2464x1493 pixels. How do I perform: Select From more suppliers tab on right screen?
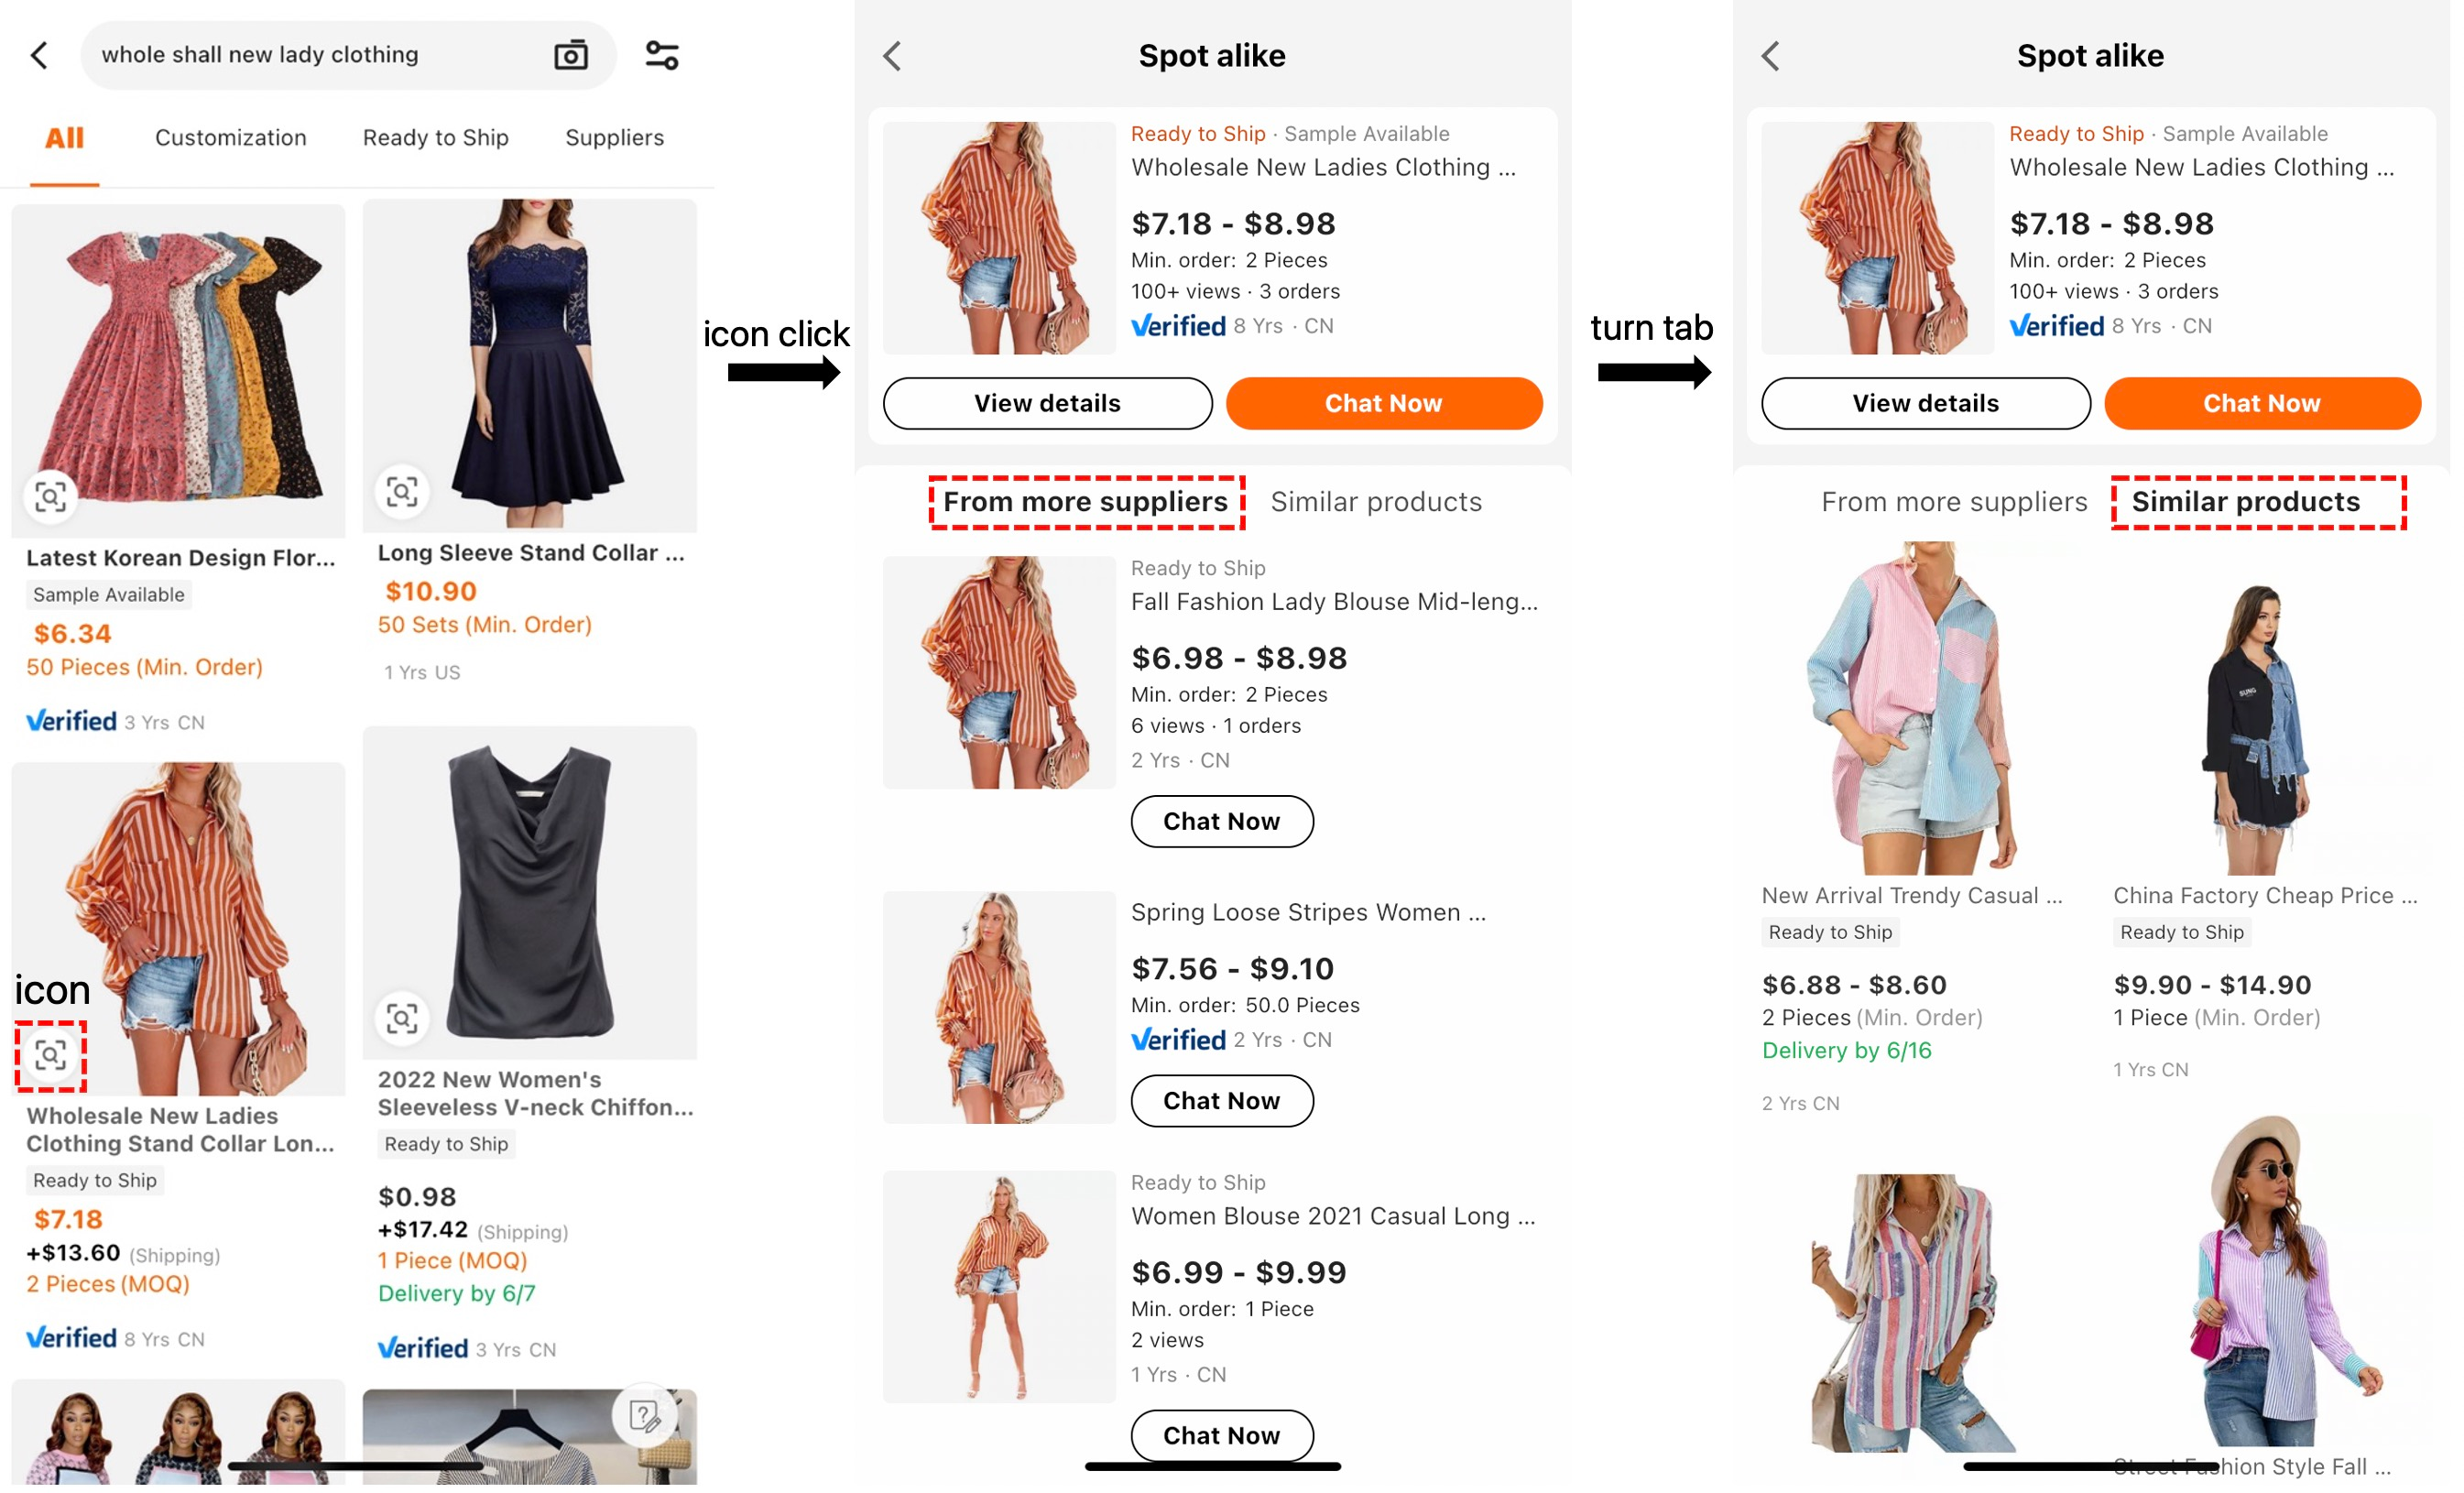click(1954, 501)
